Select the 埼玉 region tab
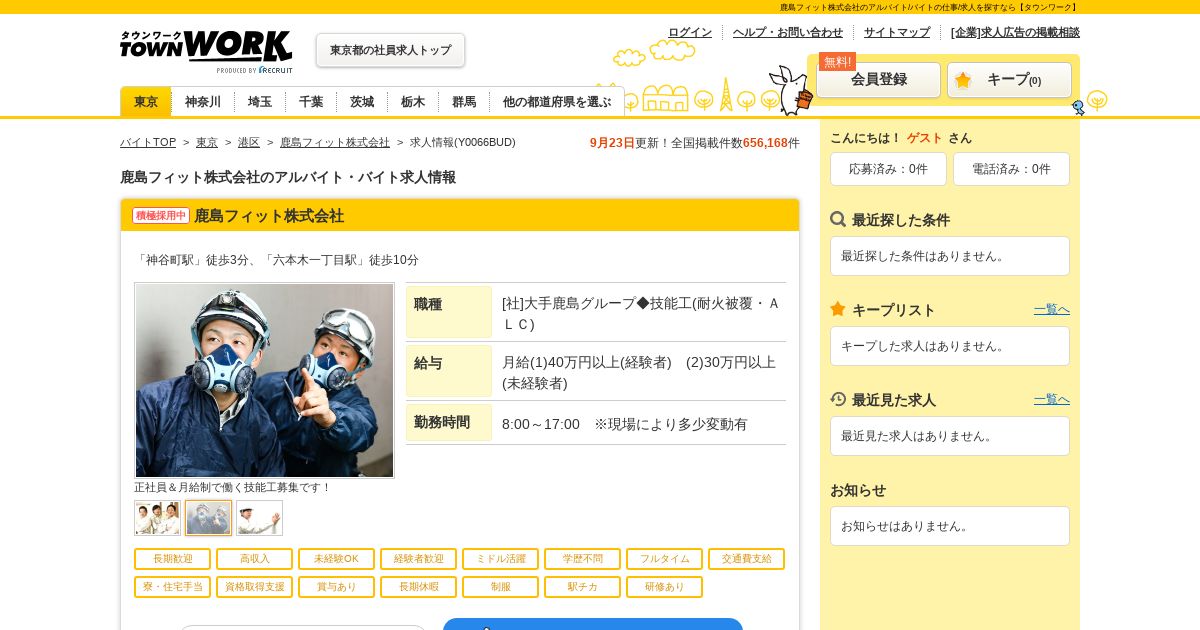1200x630 pixels. click(x=260, y=101)
